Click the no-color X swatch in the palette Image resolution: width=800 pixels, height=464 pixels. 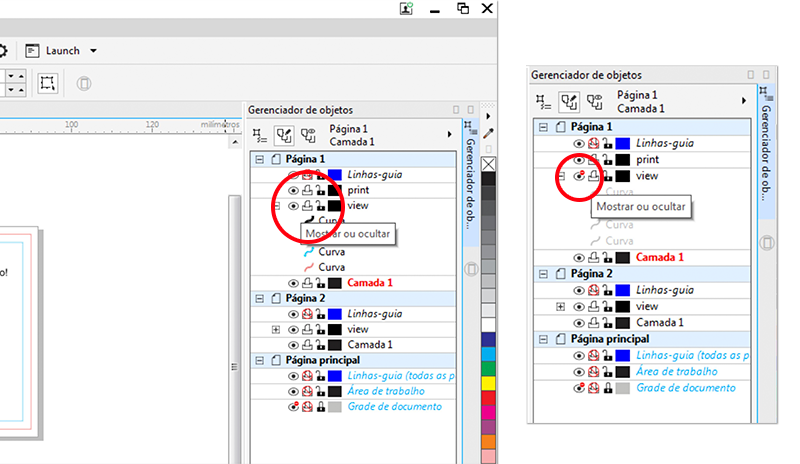click(489, 164)
